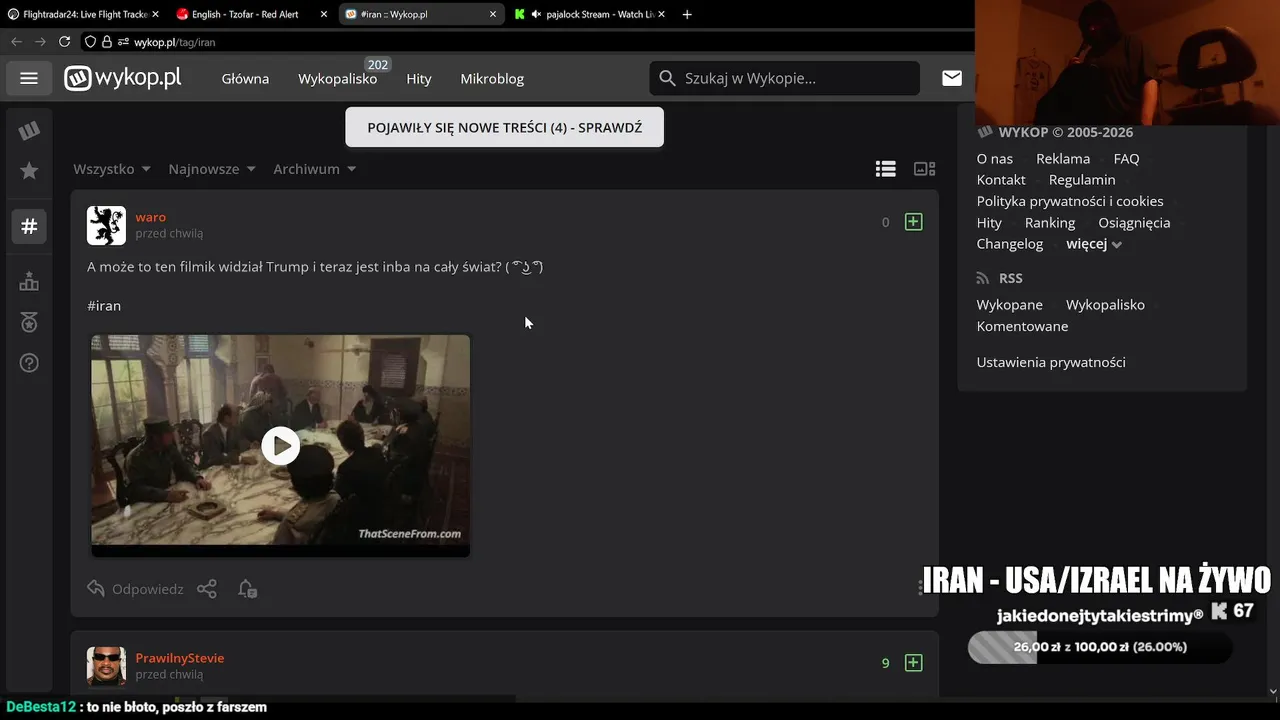Expand the Najnowsze sort dropdown
The height and width of the screenshot is (720, 1280).
212,169
